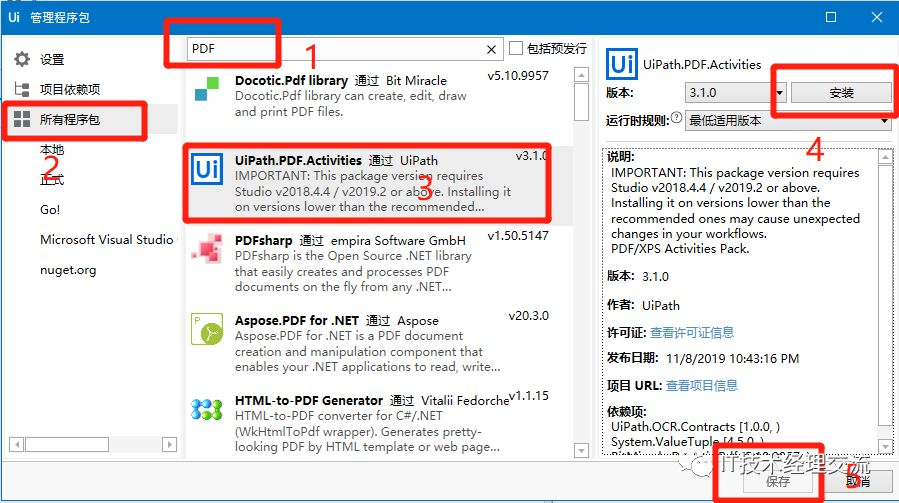This screenshot has height=503, width=899.
Task: Open the runtime rule lowest applicable version dropdown
Action: pyautogui.click(x=788, y=121)
